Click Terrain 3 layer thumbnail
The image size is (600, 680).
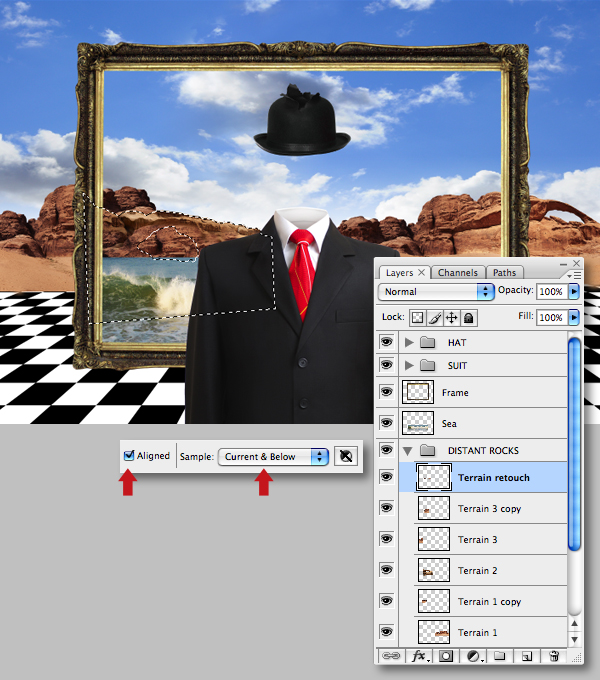click(434, 539)
